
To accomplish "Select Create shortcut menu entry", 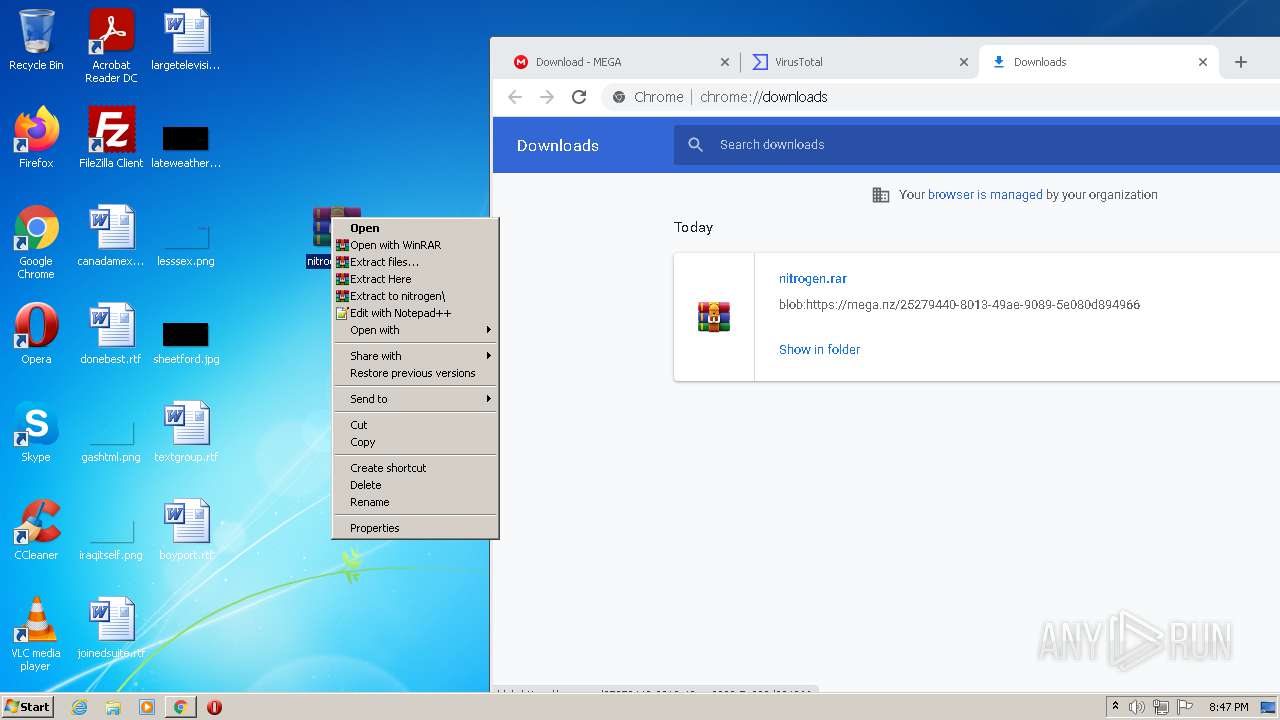I will [x=415, y=468].
